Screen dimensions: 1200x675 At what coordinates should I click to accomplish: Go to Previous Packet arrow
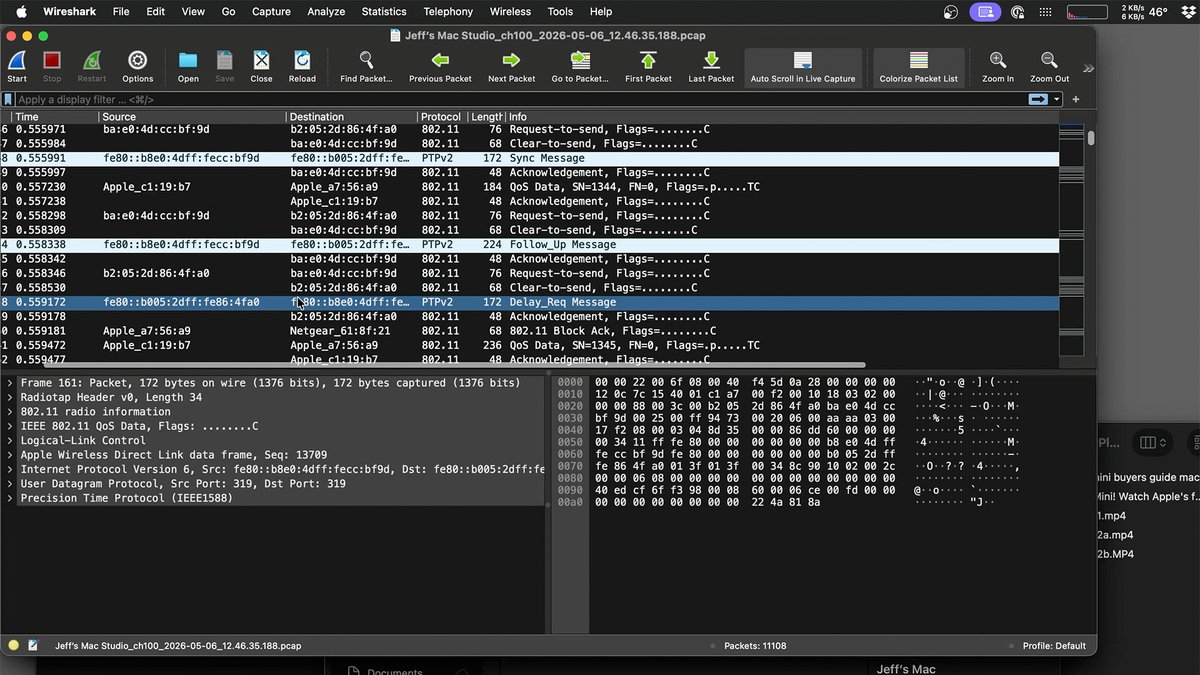point(440,61)
